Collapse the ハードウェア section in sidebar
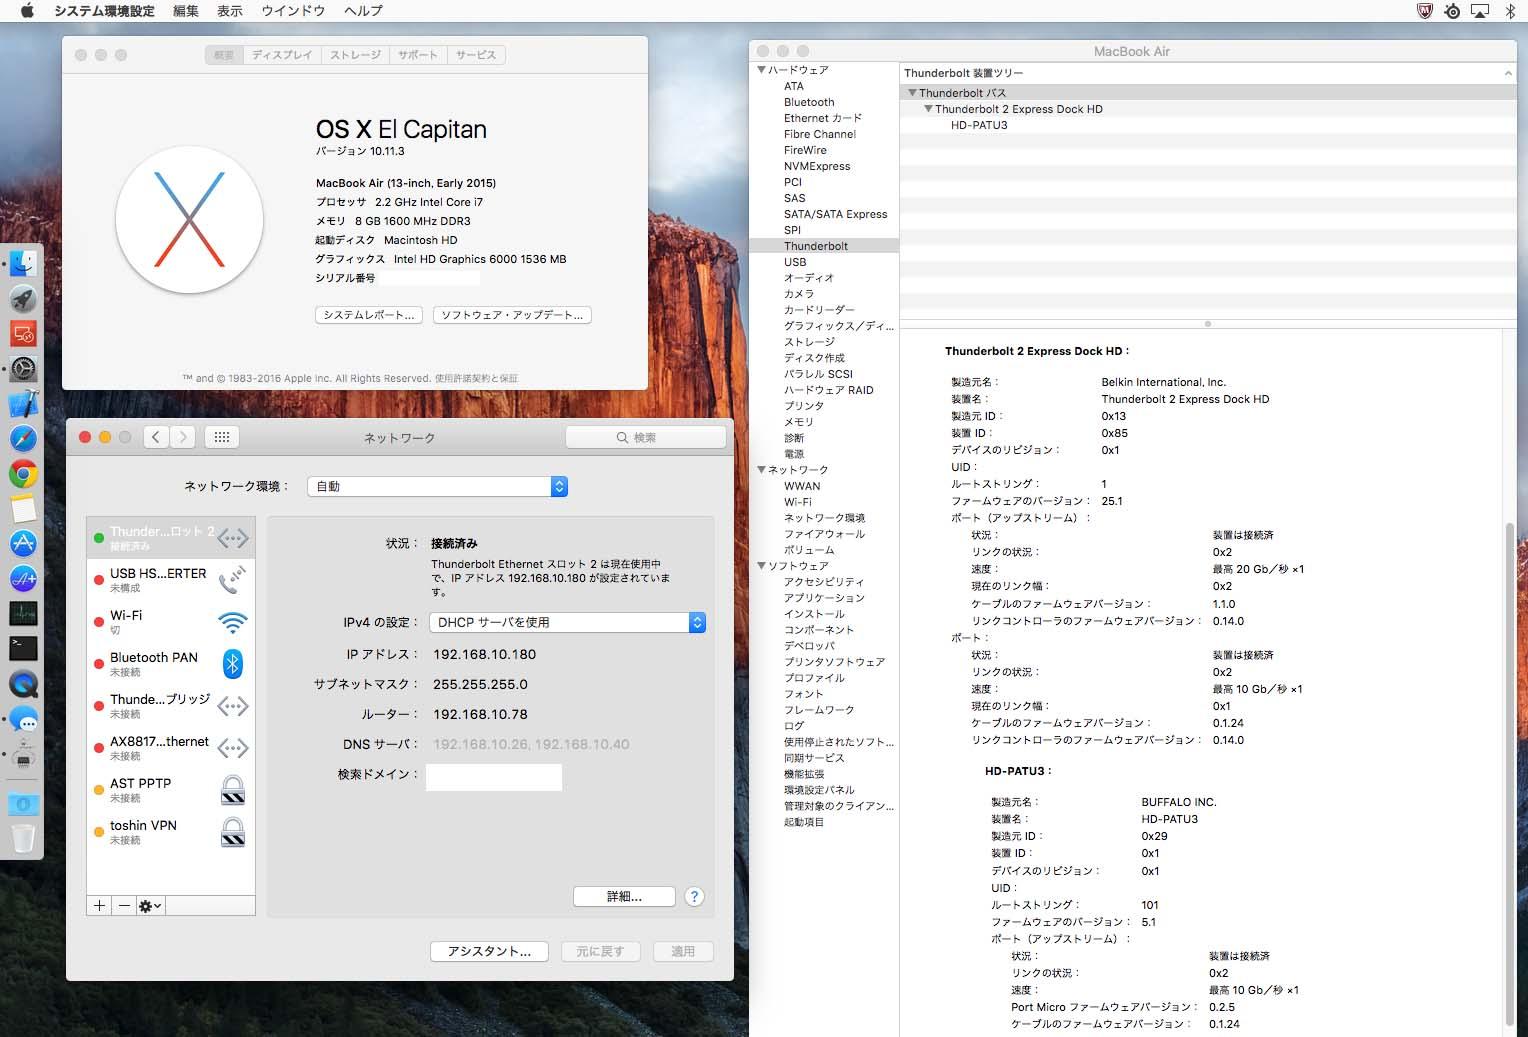This screenshot has height=1037, width=1528. coord(762,70)
